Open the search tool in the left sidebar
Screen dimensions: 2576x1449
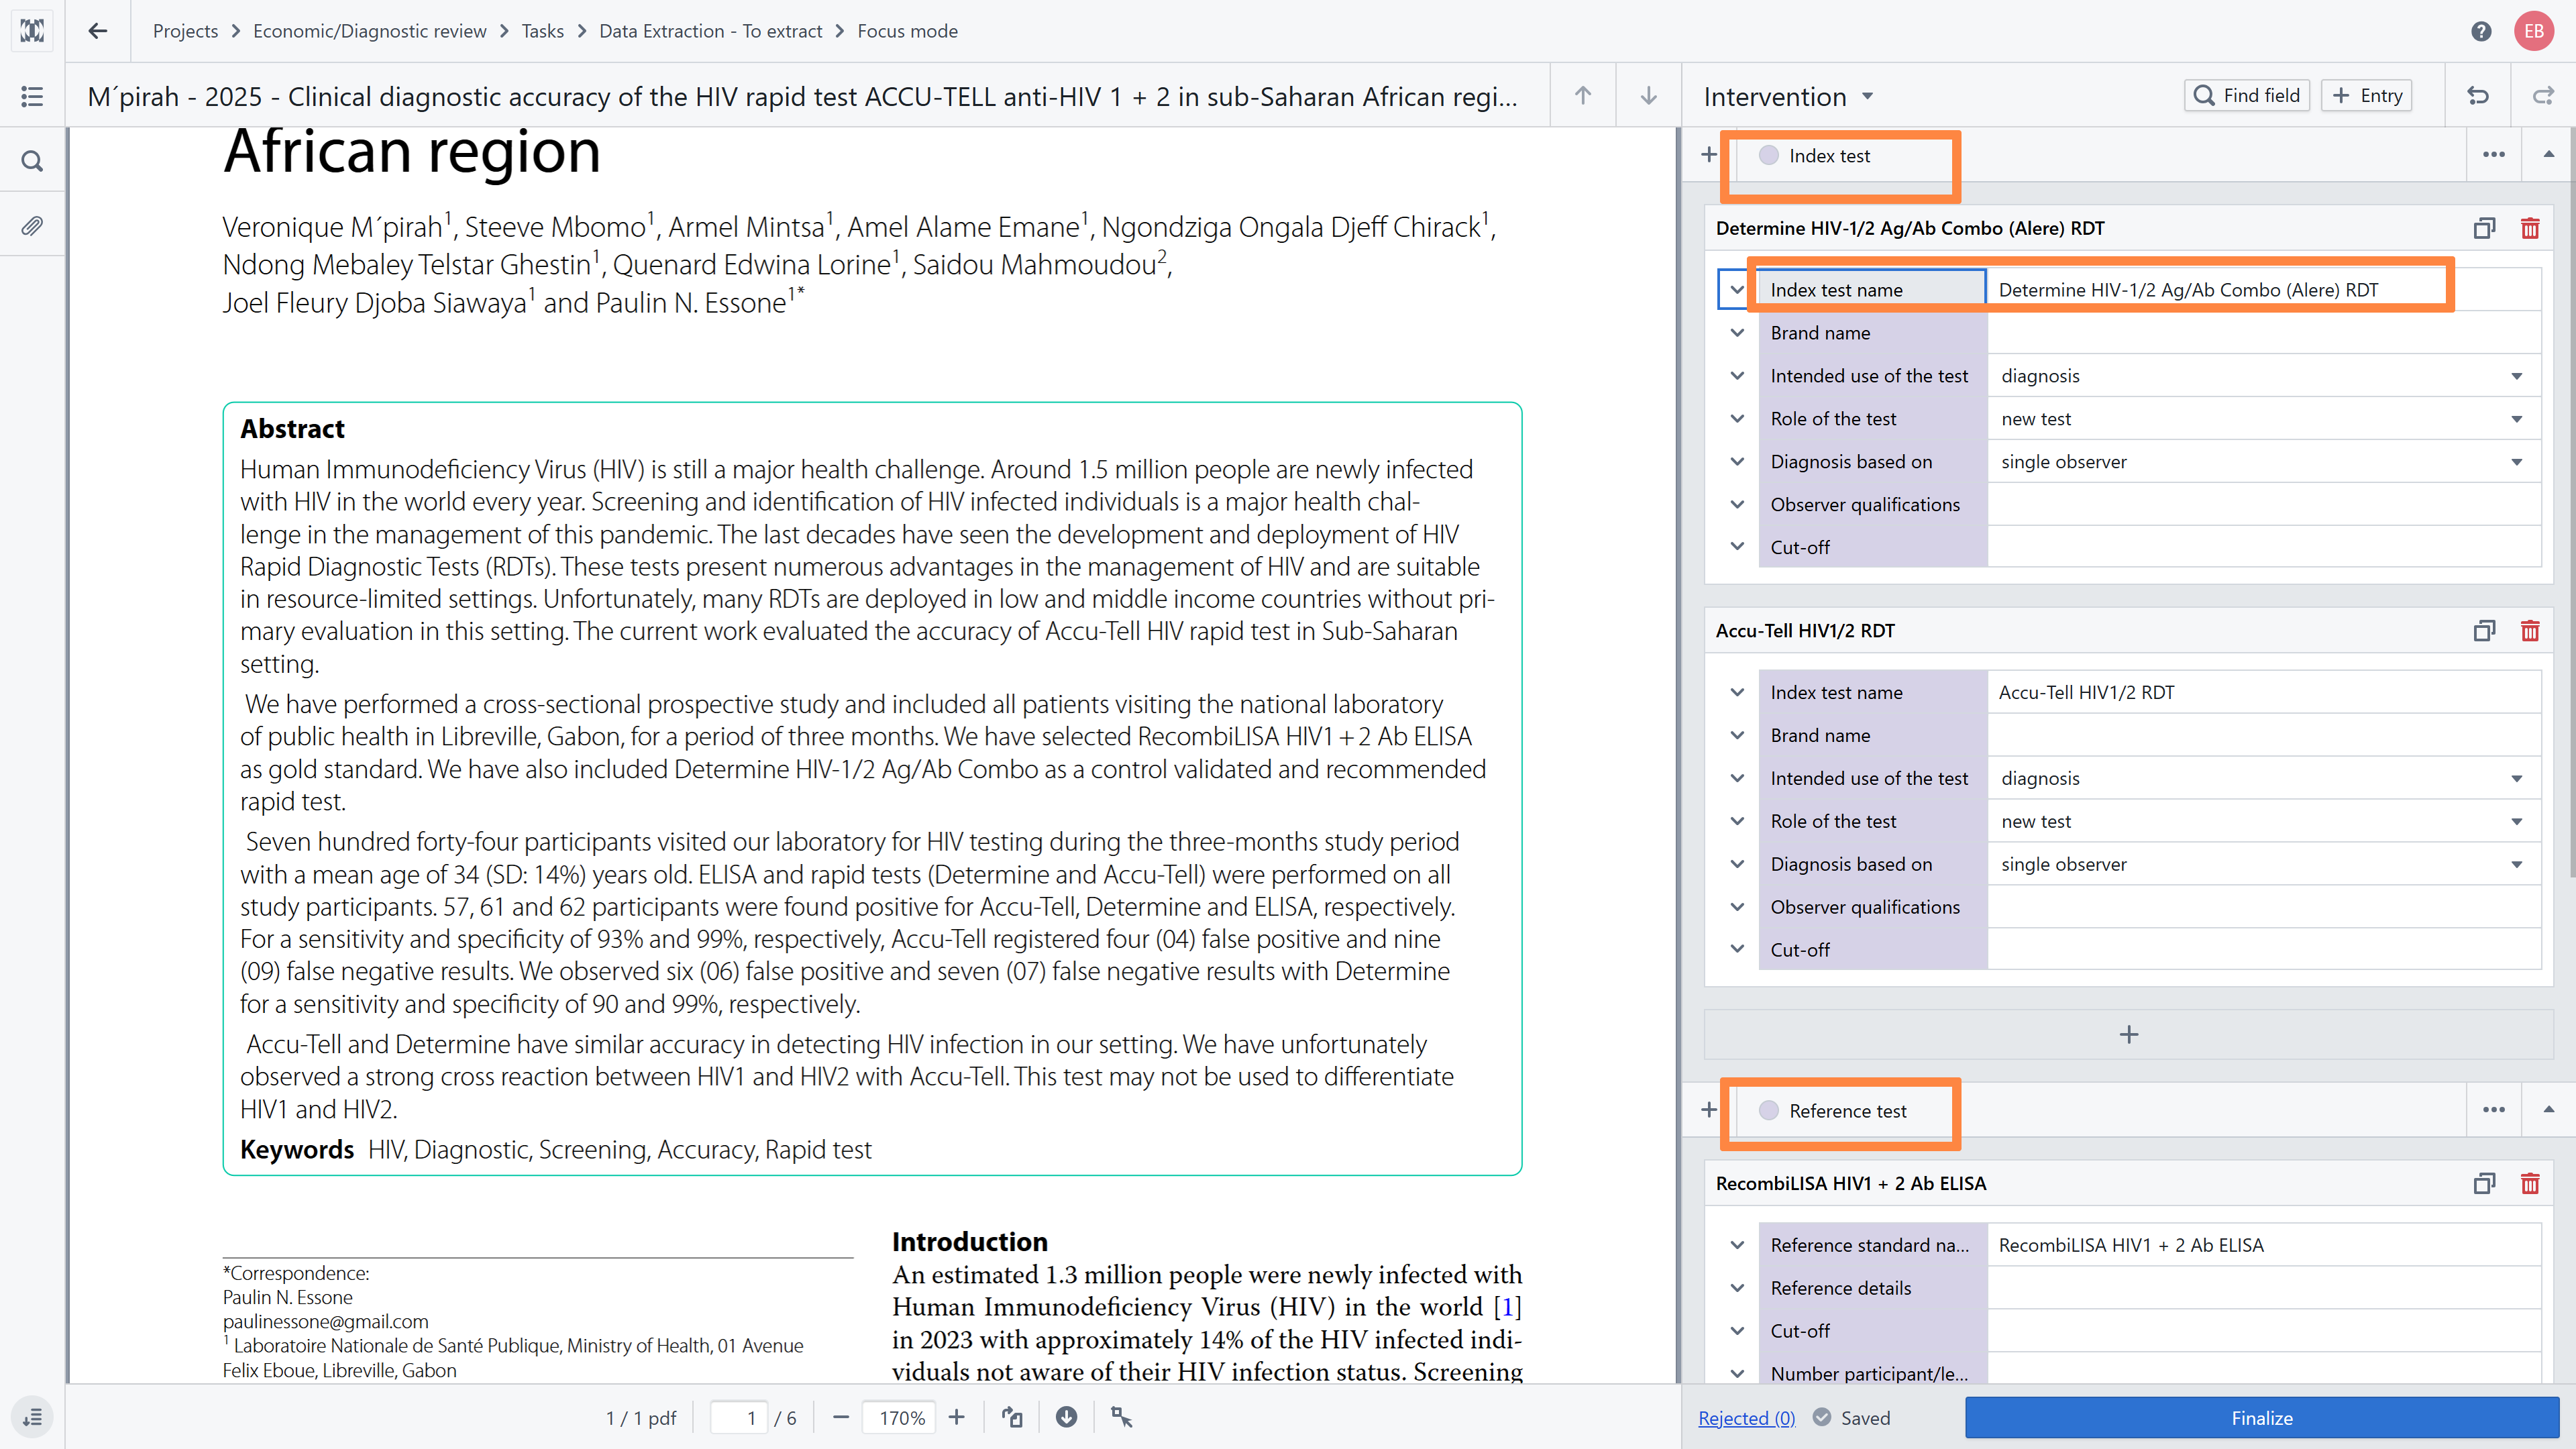click(32, 161)
